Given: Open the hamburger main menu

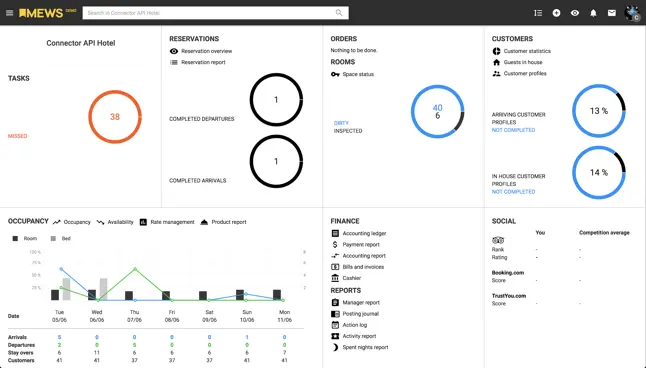Looking at the screenshot, I should (9, 13).
